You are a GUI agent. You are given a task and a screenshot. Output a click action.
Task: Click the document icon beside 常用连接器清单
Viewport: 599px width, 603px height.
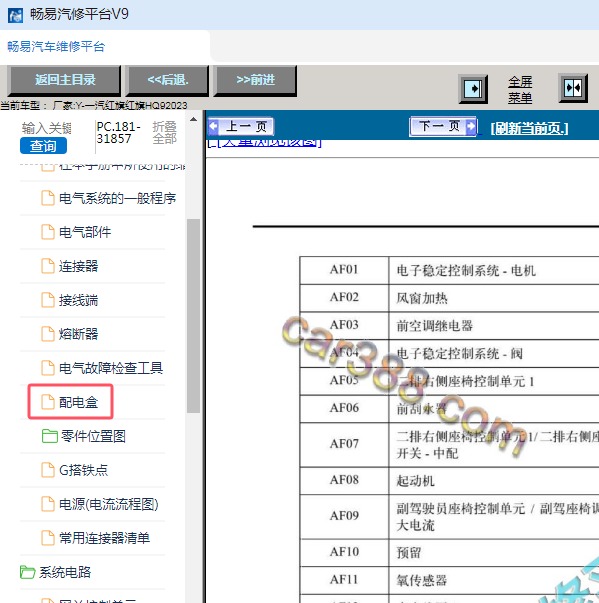(x=48, y=538)
